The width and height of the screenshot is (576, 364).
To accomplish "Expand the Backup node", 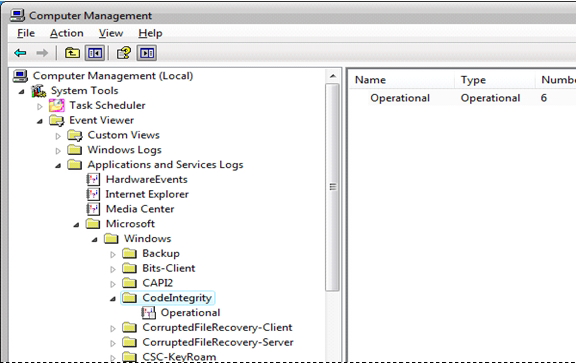I will tap(113, 255).
